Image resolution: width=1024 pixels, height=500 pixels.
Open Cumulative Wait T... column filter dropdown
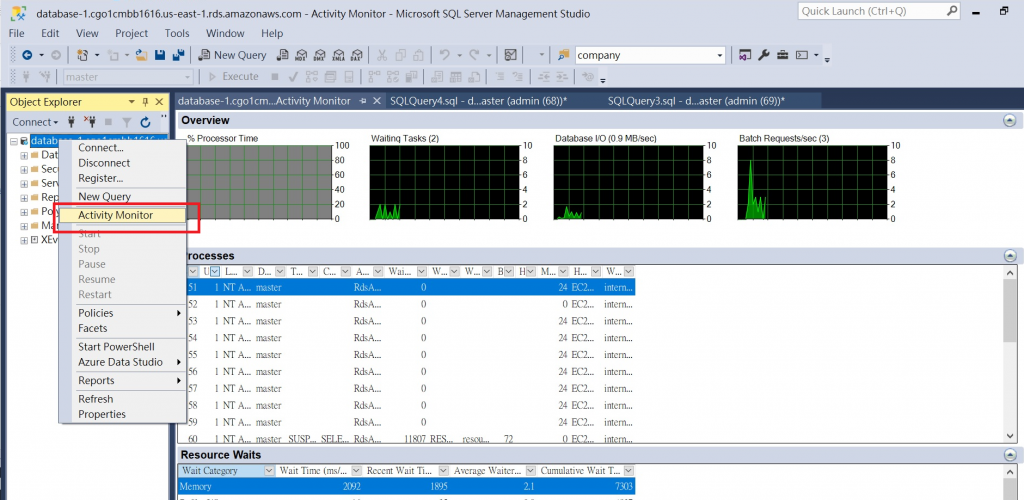tap(628, 471)
